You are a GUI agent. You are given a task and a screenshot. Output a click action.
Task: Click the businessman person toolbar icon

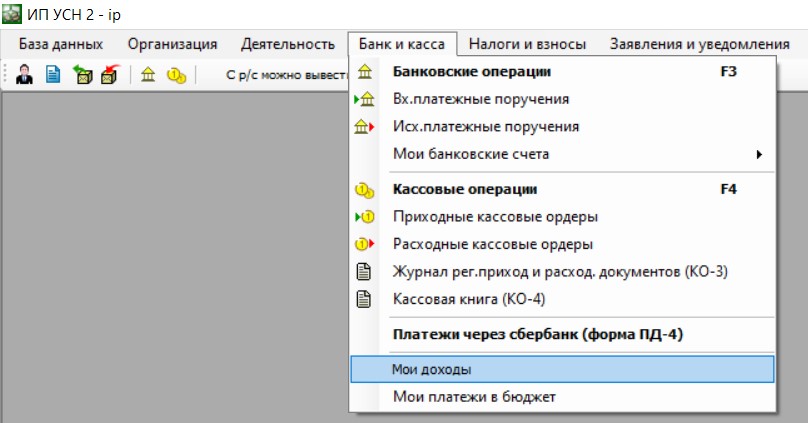click(24, 75)
